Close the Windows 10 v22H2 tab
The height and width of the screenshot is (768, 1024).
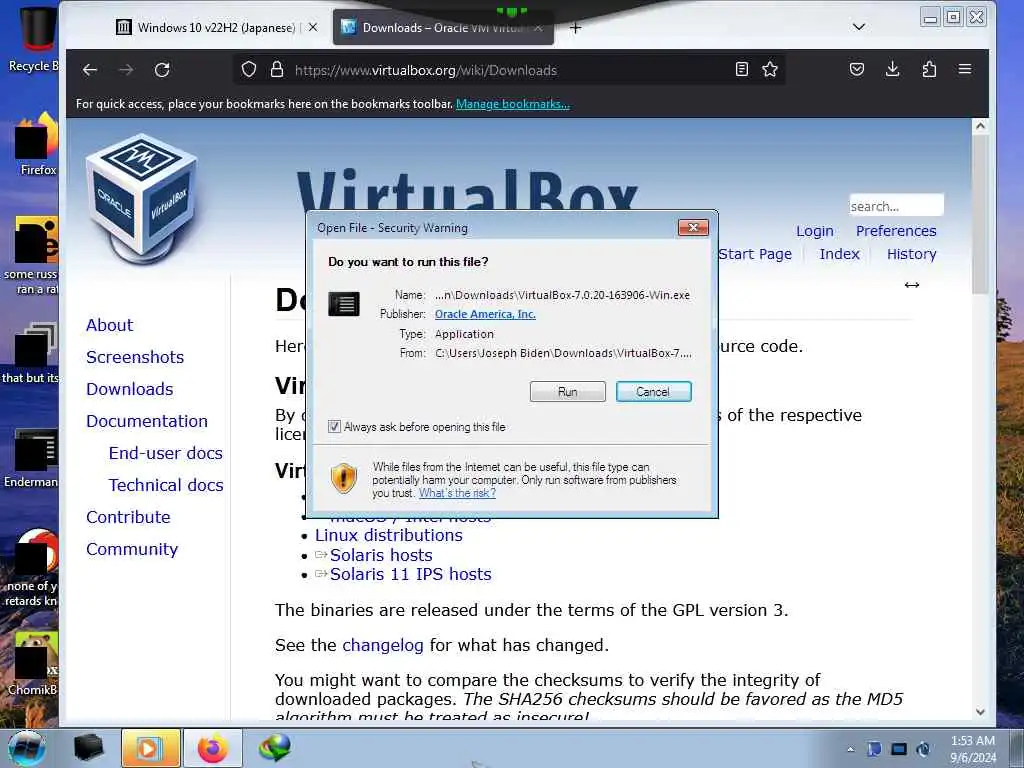(313, 27)
